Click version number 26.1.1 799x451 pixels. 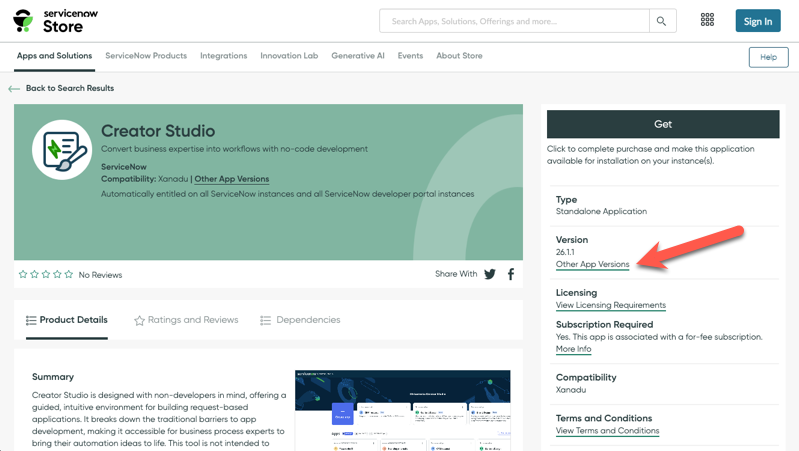click(x=565, y=252)
